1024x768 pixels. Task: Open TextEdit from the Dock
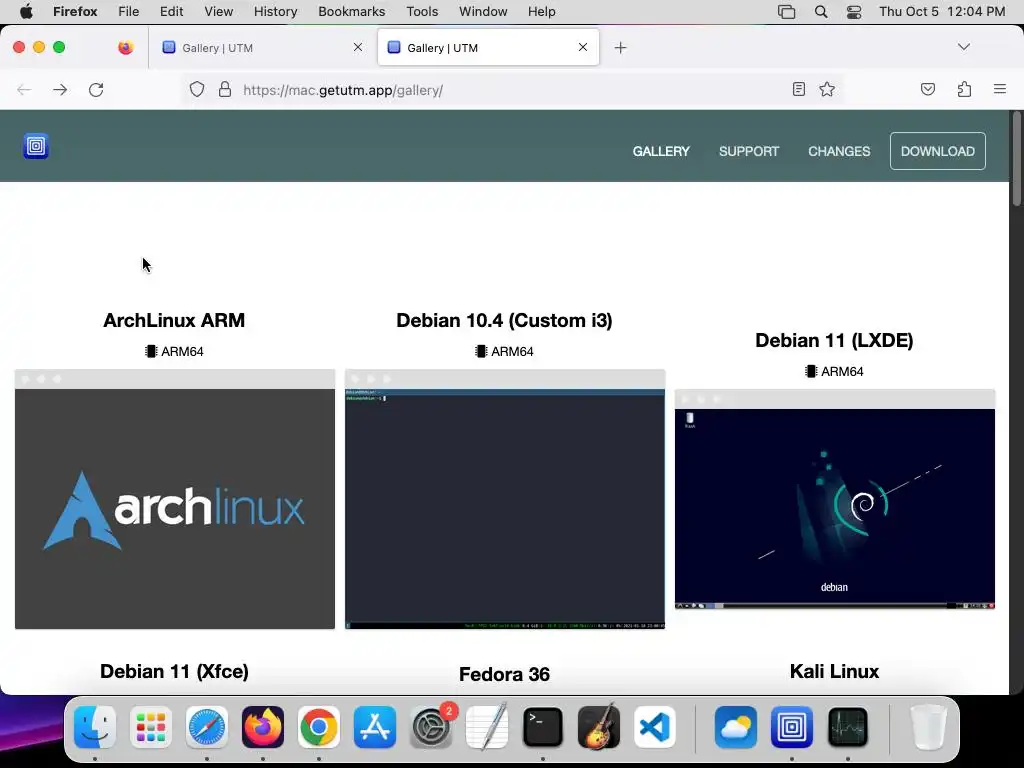tap(487, 727)
